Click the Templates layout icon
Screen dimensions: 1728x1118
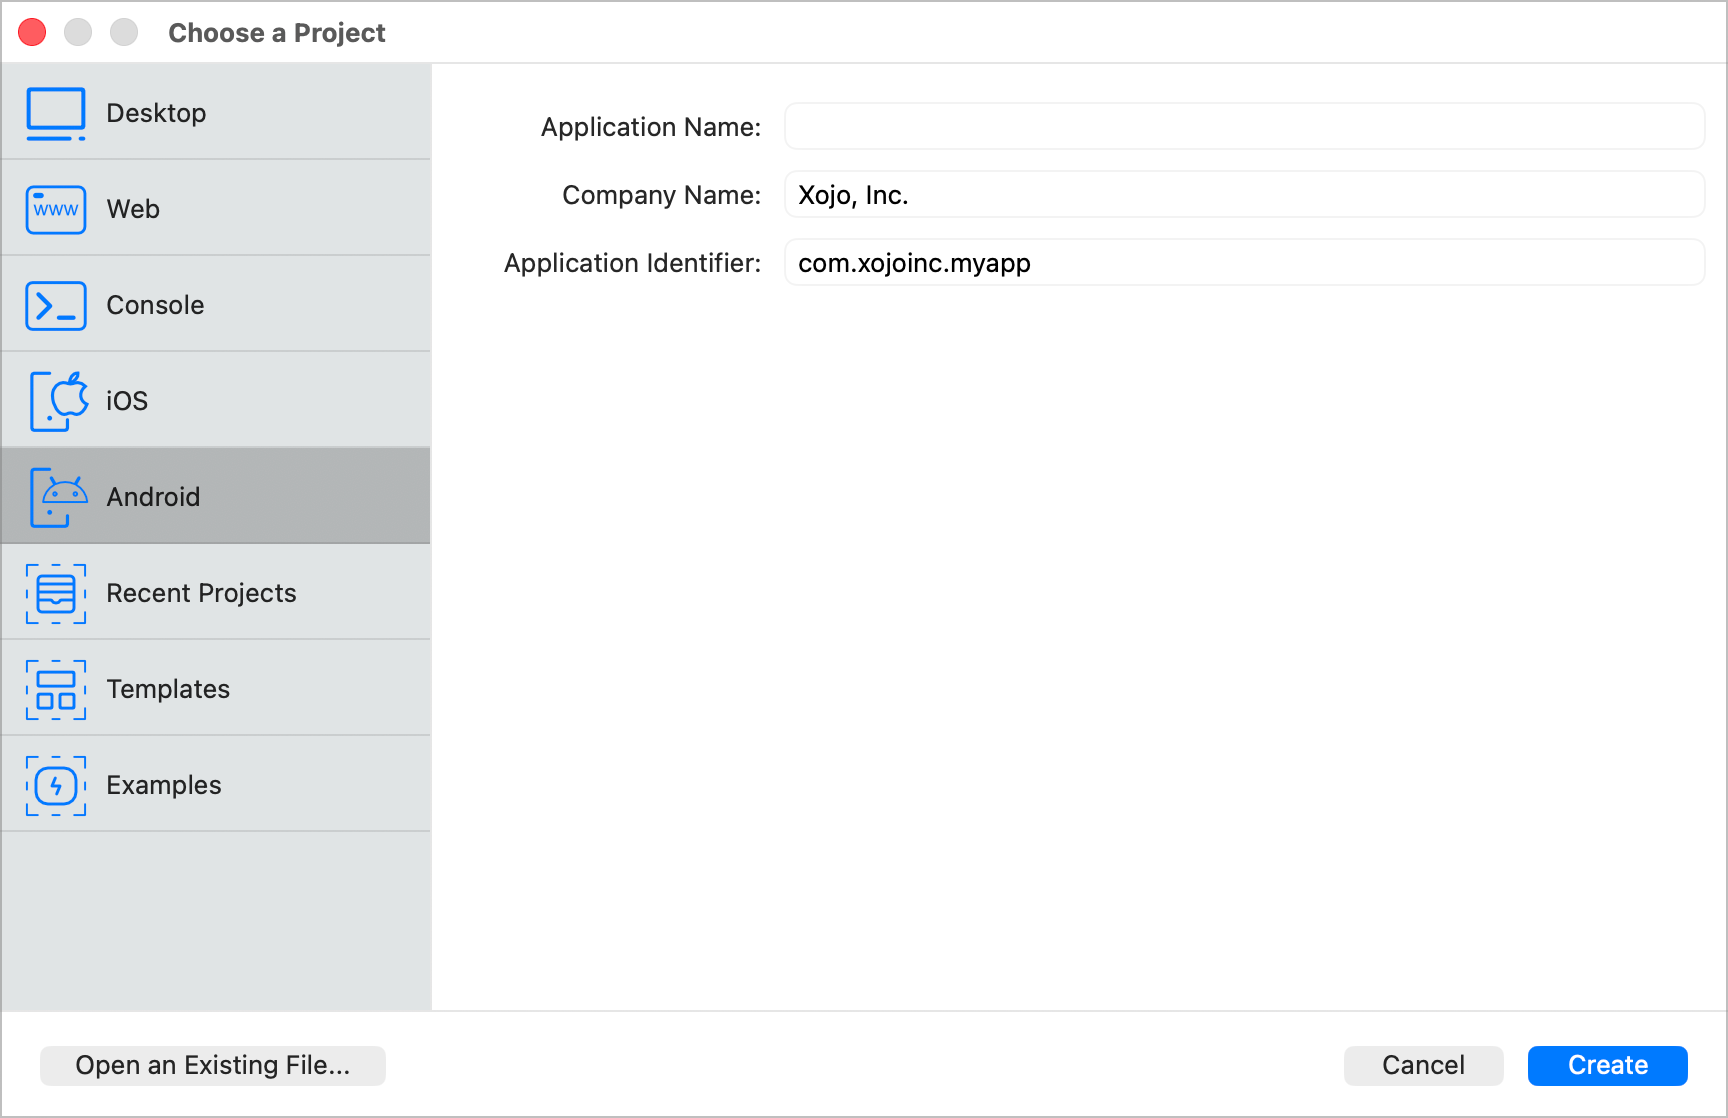tap(56, 689)
